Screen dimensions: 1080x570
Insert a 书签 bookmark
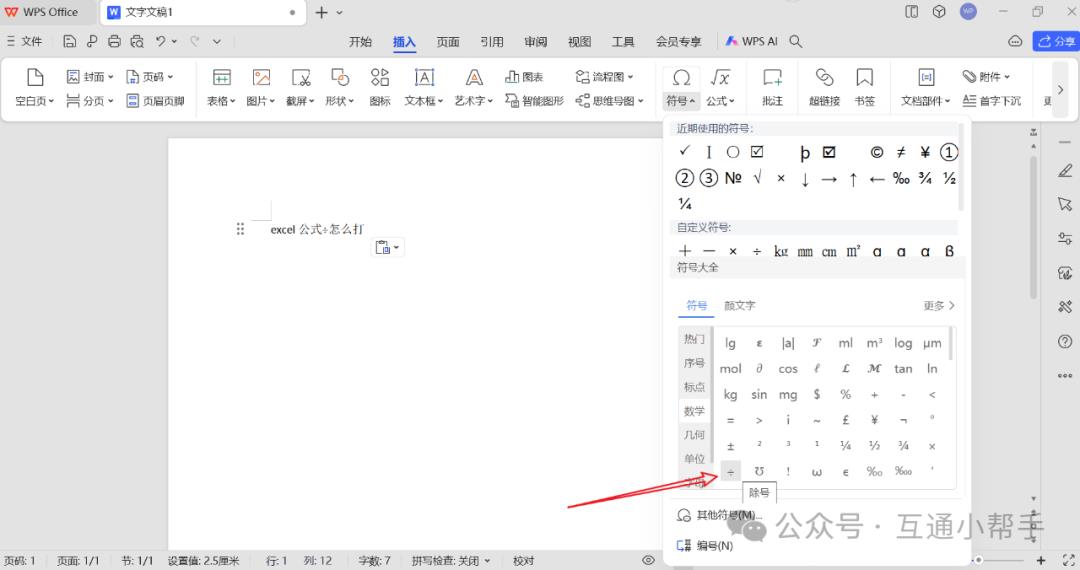[x=864, y=87]
